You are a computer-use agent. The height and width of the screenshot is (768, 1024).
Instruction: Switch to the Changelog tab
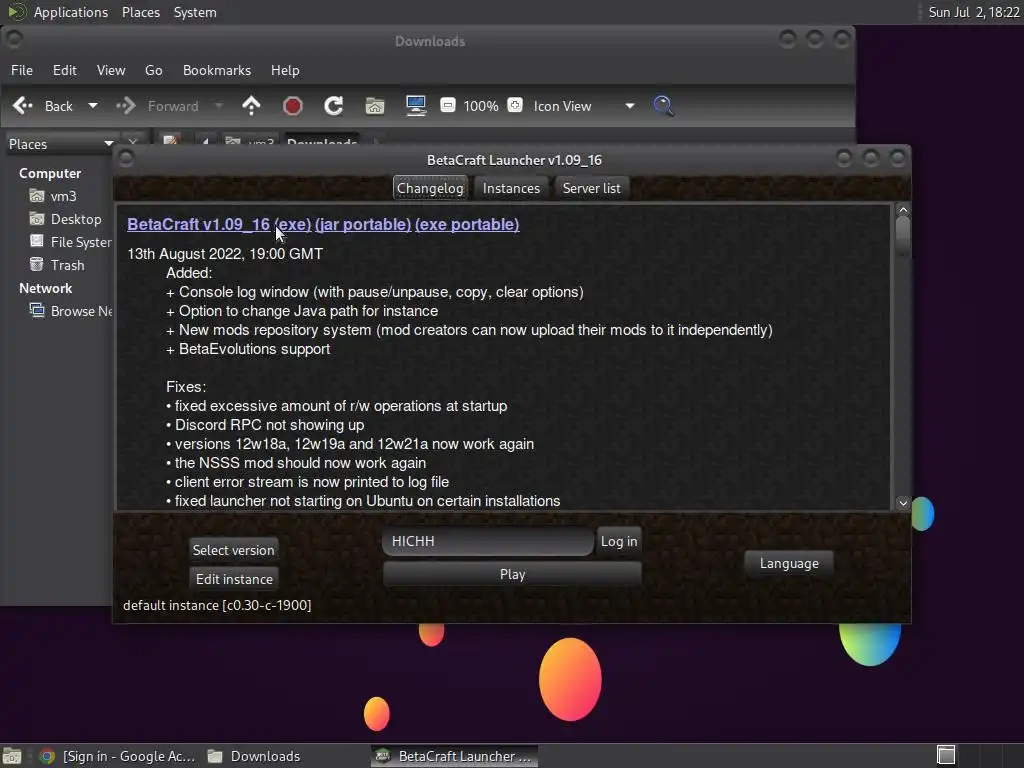click(x=430, y=188)
